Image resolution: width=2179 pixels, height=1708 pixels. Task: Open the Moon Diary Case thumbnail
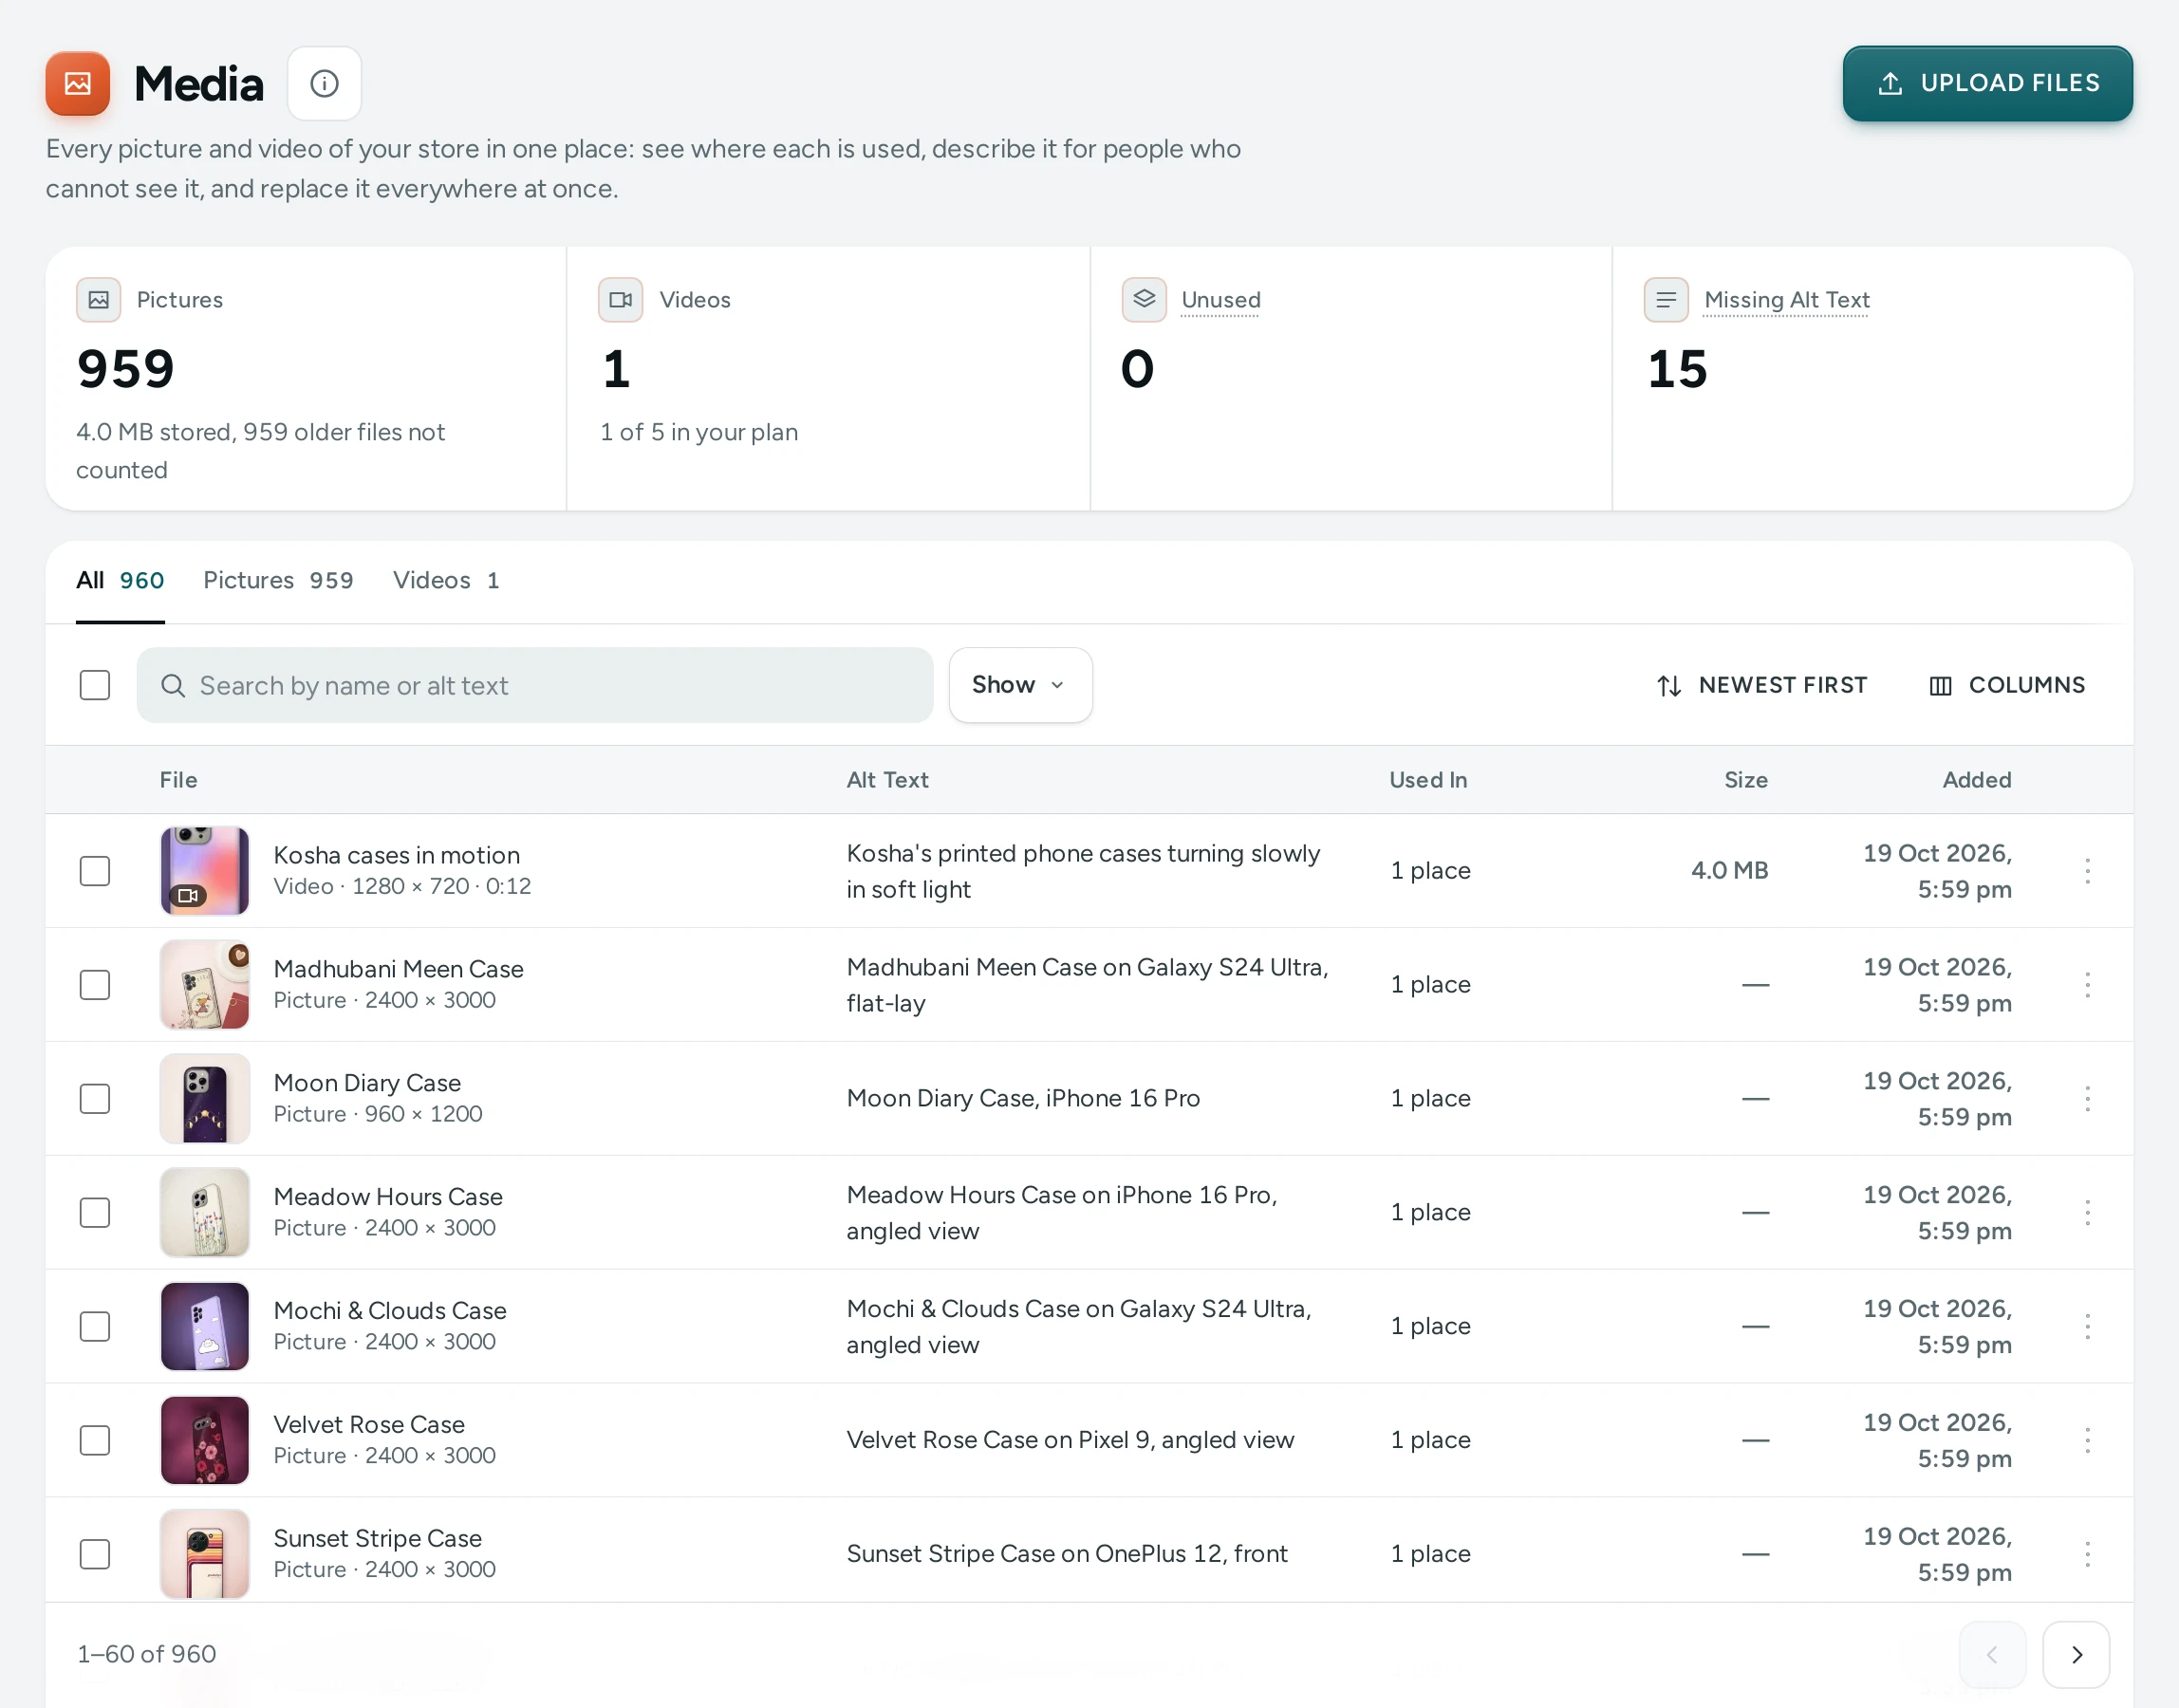pos(205,1099)
